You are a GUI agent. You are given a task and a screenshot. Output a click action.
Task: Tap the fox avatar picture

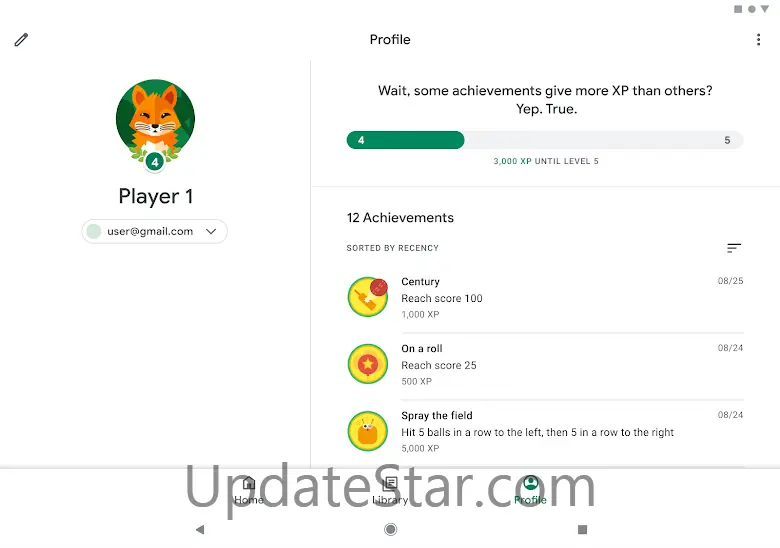click(155, 119)
